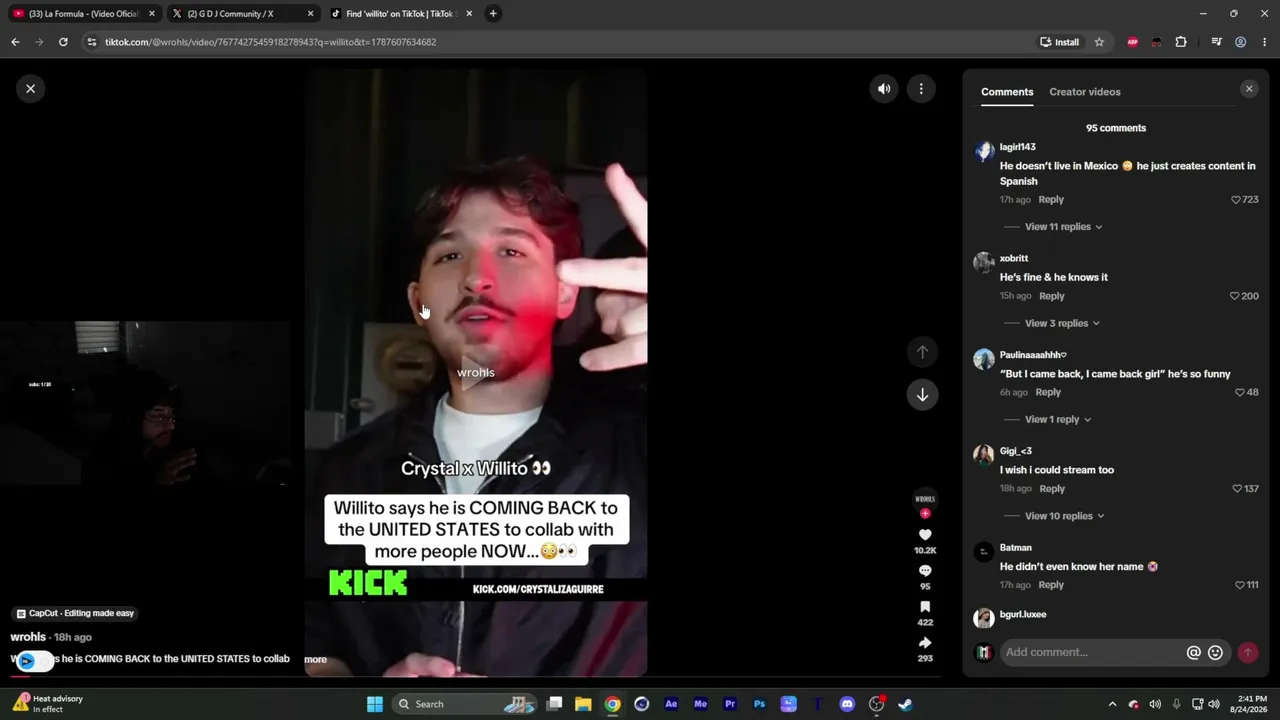
Task: Open wrohls profile from the video caption
Action: tap(28, 637)
